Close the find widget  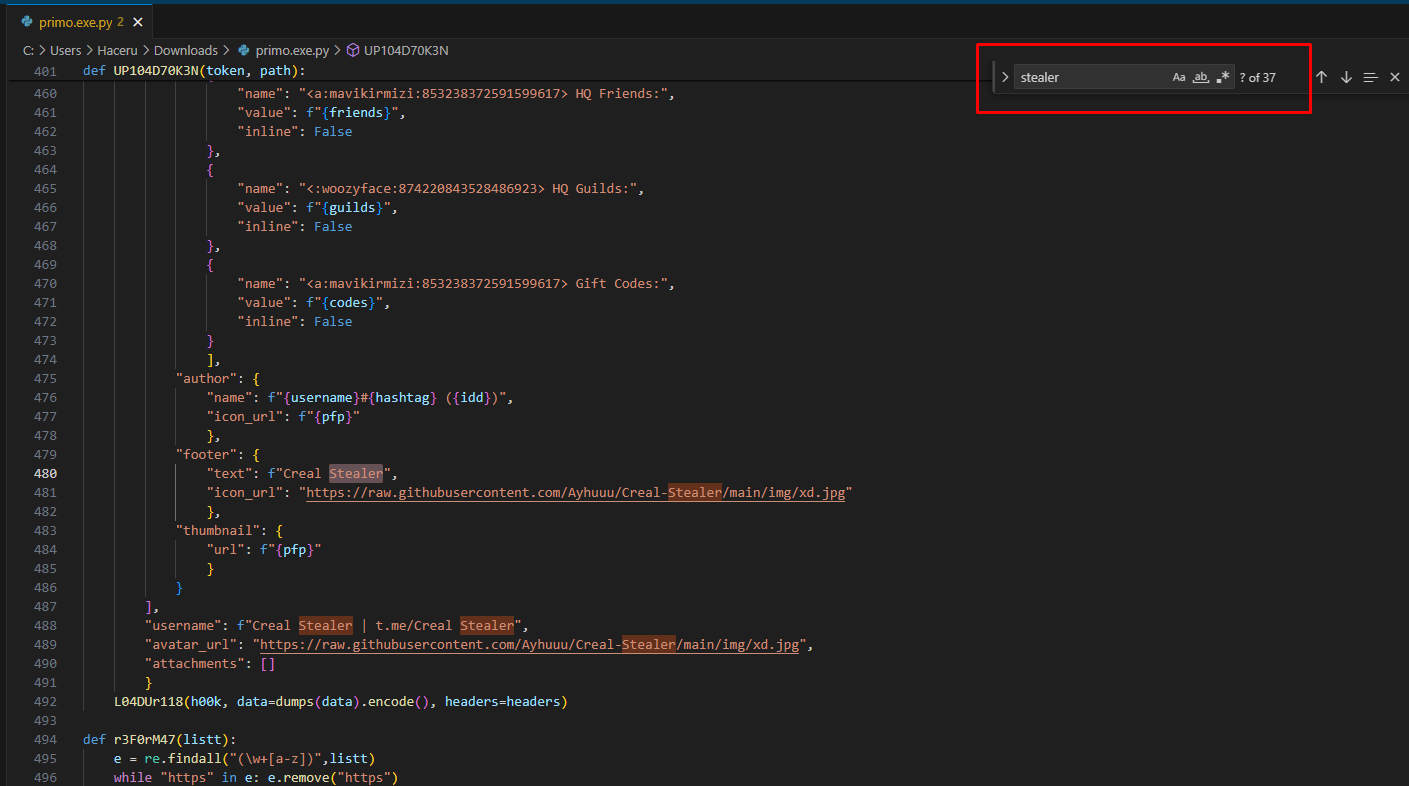(x=1395, y=77)
